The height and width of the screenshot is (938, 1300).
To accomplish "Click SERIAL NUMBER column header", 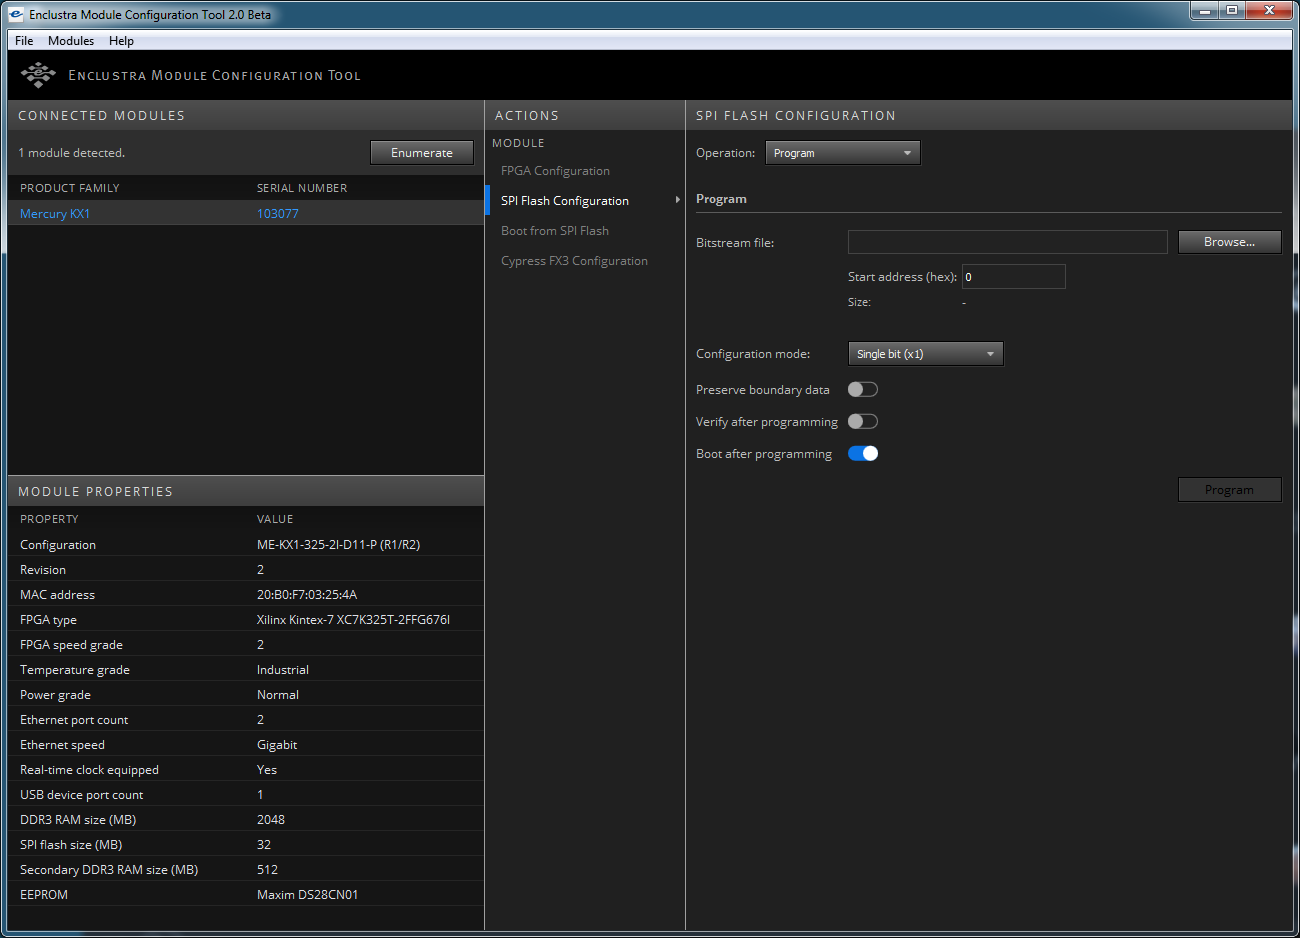I will (x=302, y=188).
